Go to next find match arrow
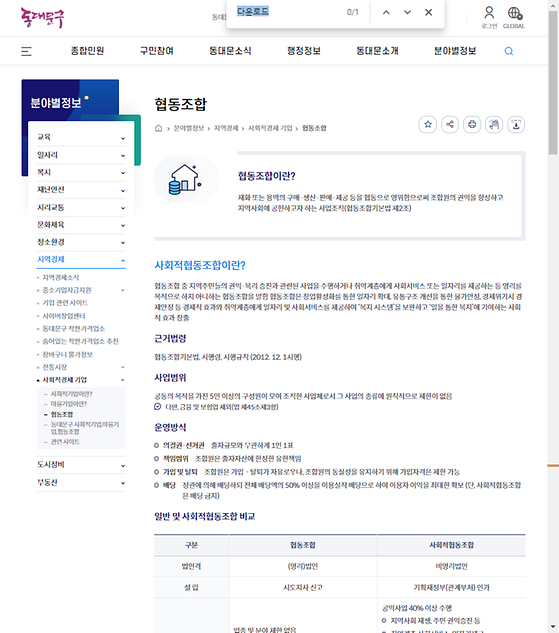The width and height of the screenshot is (559, 633). (407, 13)
